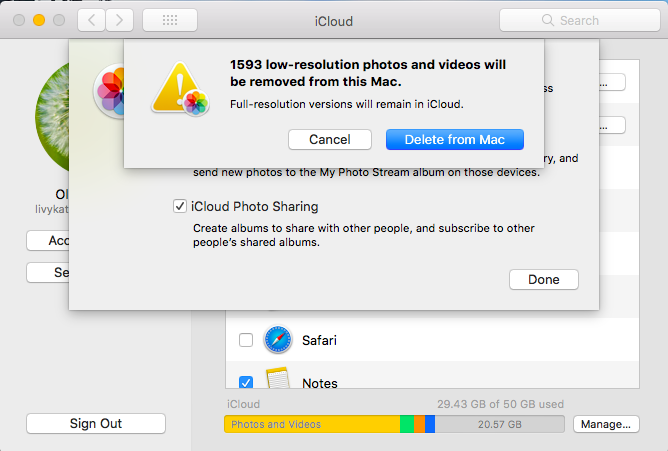Cancel the photo removal alert
This screenshot has width=668, height=451.
coord(329,140)
